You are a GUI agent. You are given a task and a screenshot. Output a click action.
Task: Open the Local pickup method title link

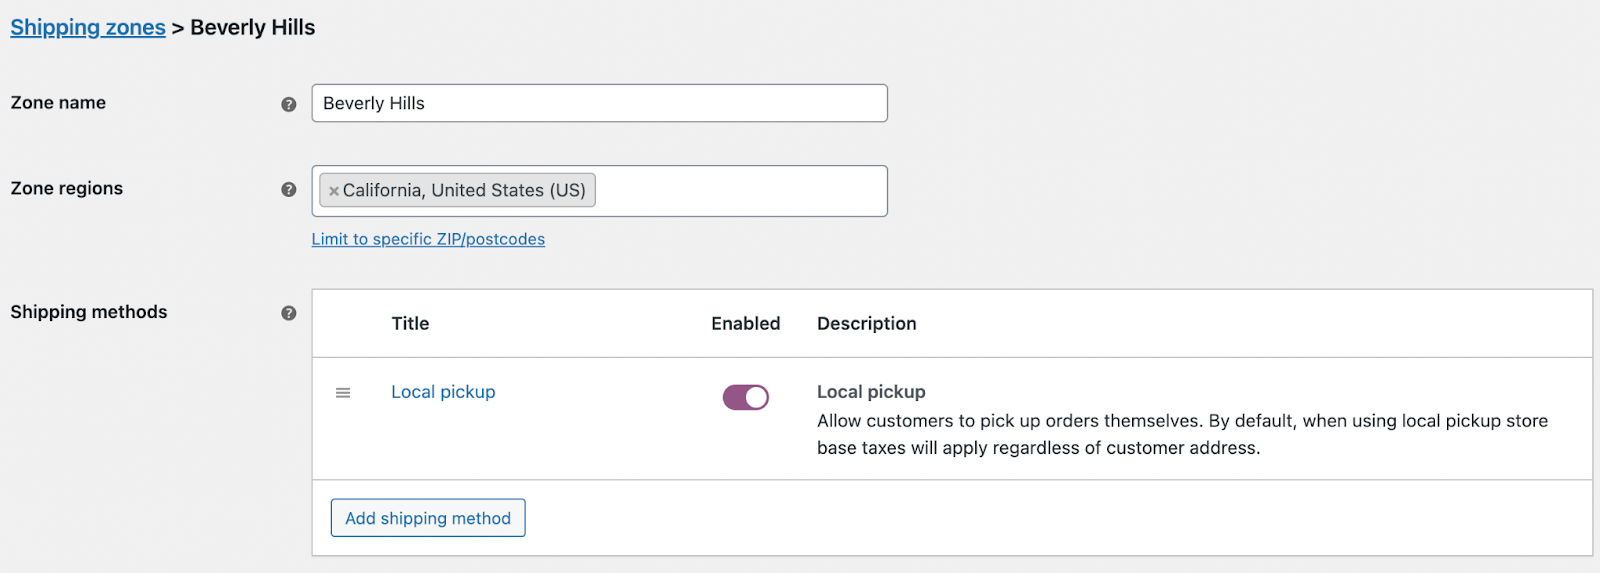[x=443, y=392]
